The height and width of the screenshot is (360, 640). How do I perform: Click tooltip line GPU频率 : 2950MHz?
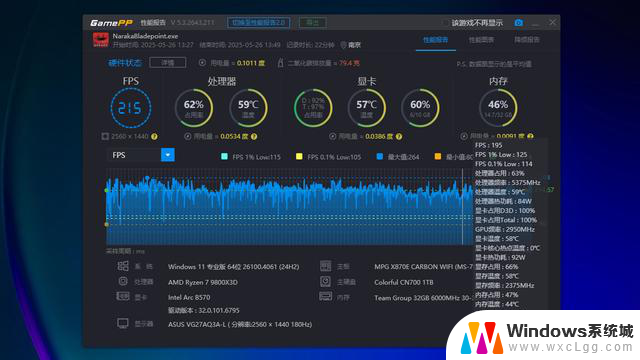coord(505,229)
